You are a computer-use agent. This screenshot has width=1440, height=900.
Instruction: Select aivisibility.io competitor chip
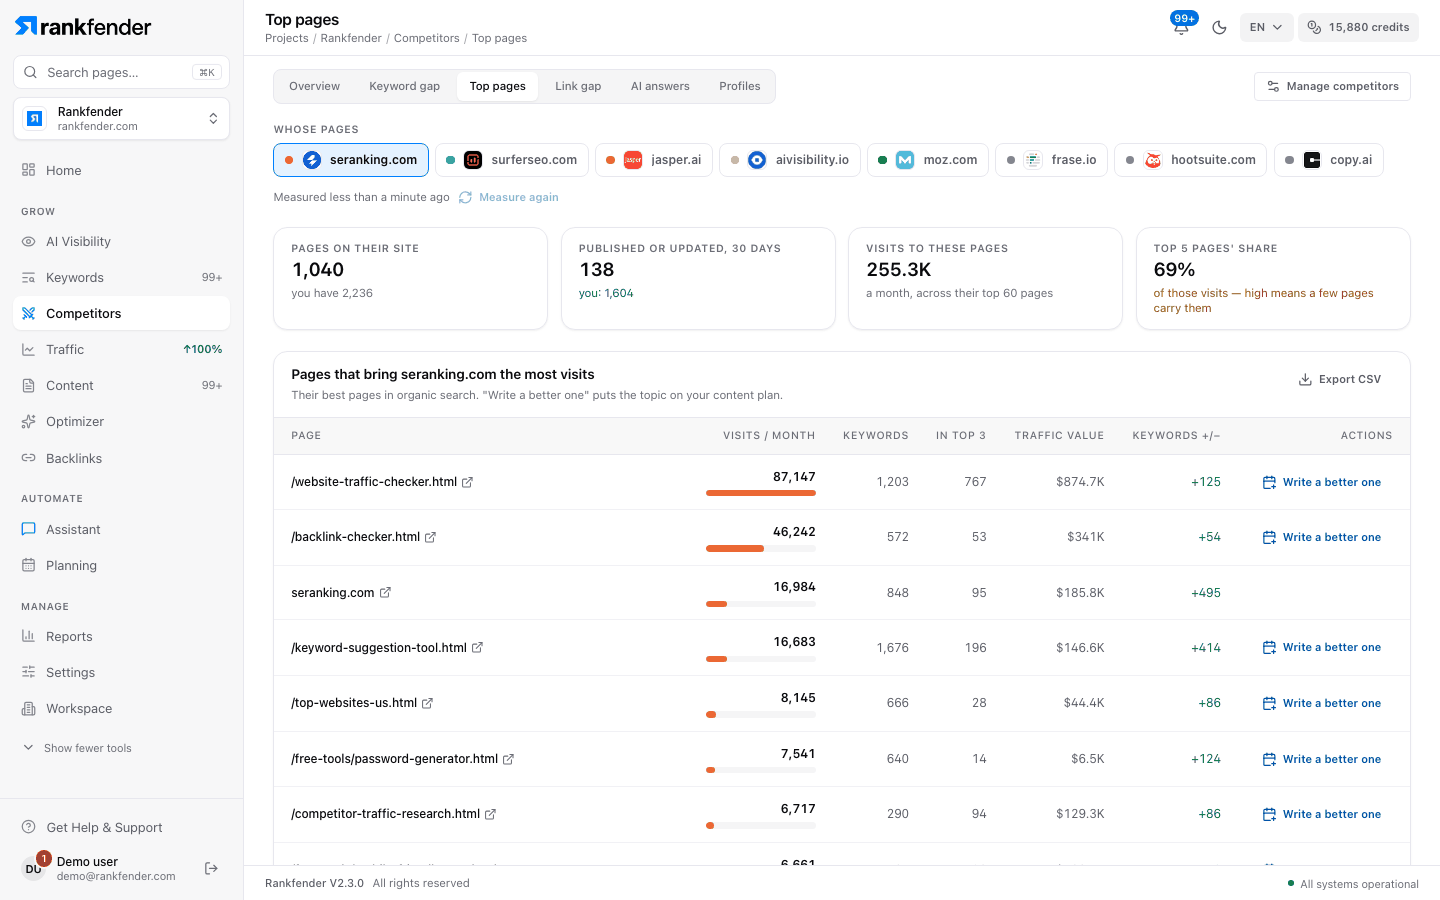pyautogui.click(x=790, y=160)
